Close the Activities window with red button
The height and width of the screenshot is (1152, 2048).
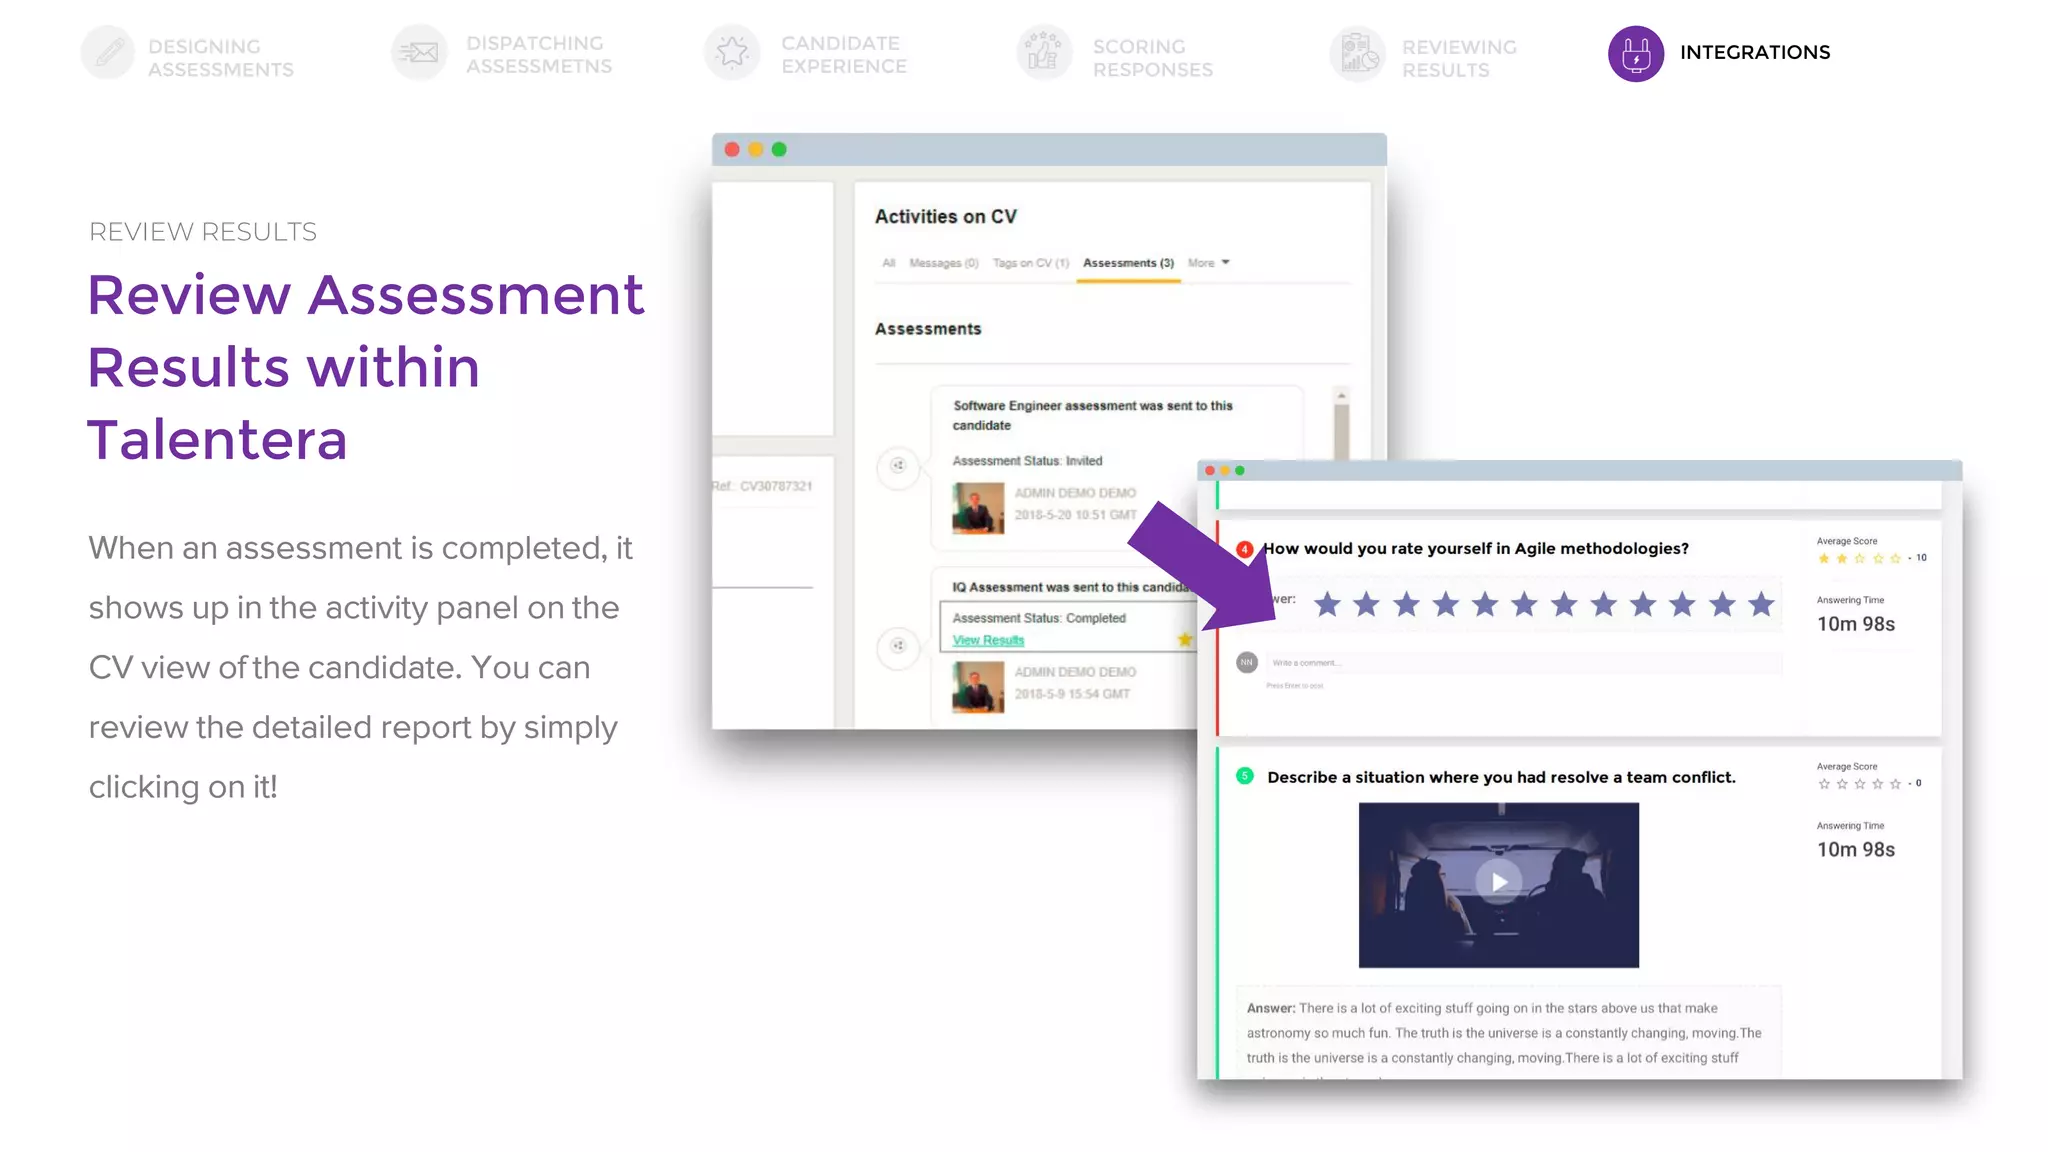click(x=732, y=149)
